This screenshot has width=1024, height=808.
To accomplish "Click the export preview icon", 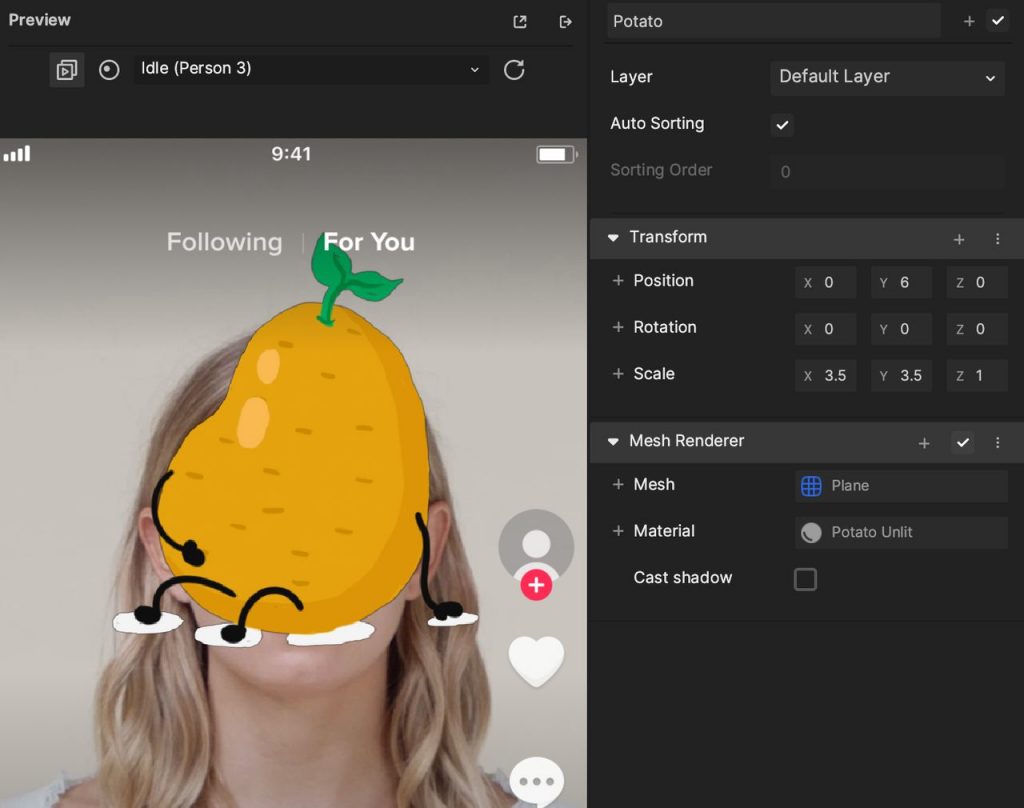I will pos(566,22).
